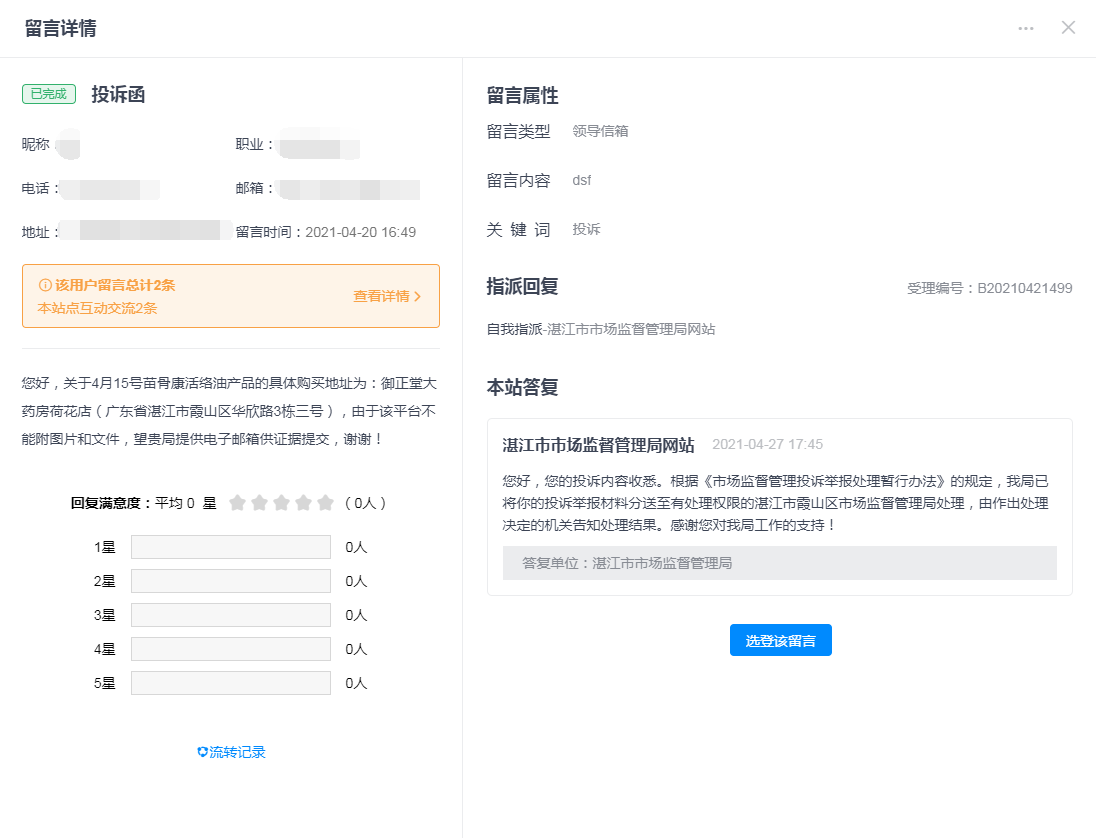This screenshot has width=1096, height=838.
Task: Click the fourth satisfaction rating star
Action: [x=303, y=503]
